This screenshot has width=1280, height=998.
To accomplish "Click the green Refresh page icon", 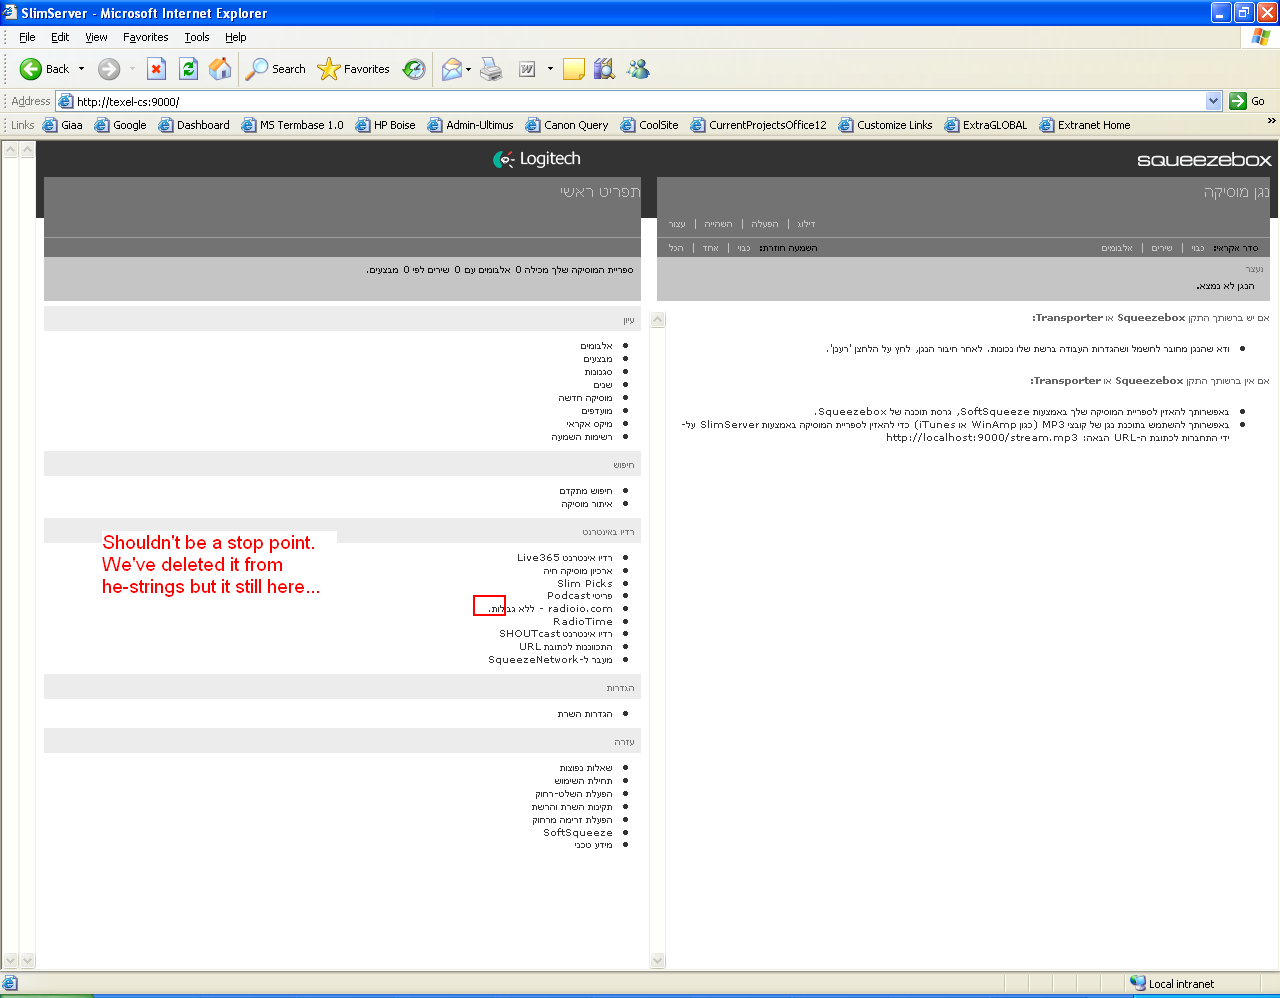I will click(x=188, y=69).
